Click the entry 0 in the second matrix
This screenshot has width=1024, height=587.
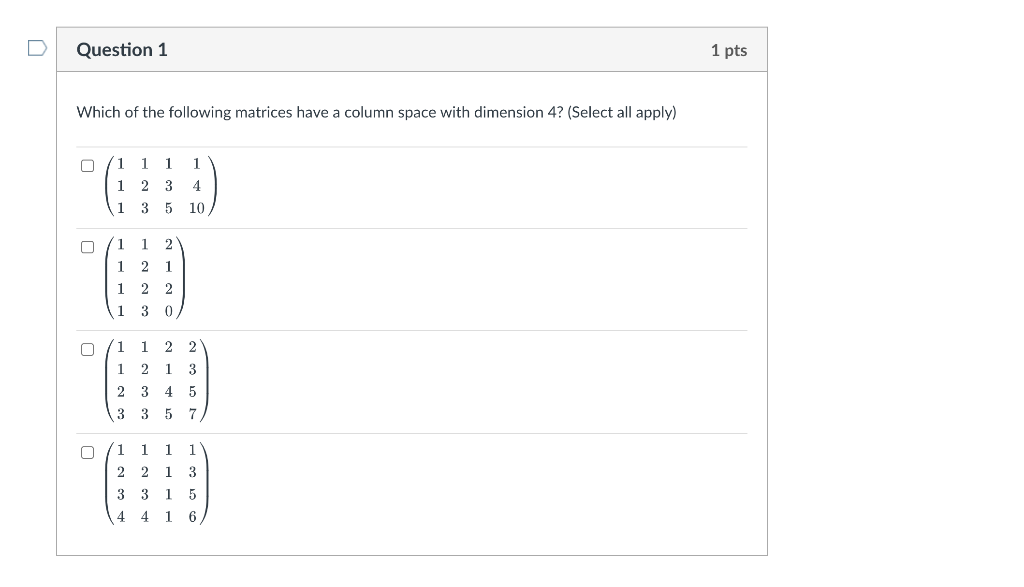pos(168,311)
